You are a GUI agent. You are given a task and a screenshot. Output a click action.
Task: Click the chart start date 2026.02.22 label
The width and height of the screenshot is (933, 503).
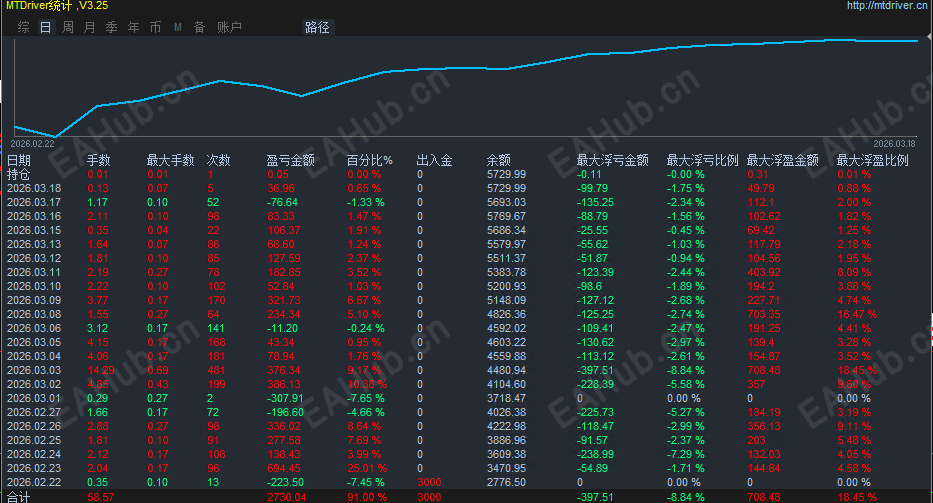[32, 143]
